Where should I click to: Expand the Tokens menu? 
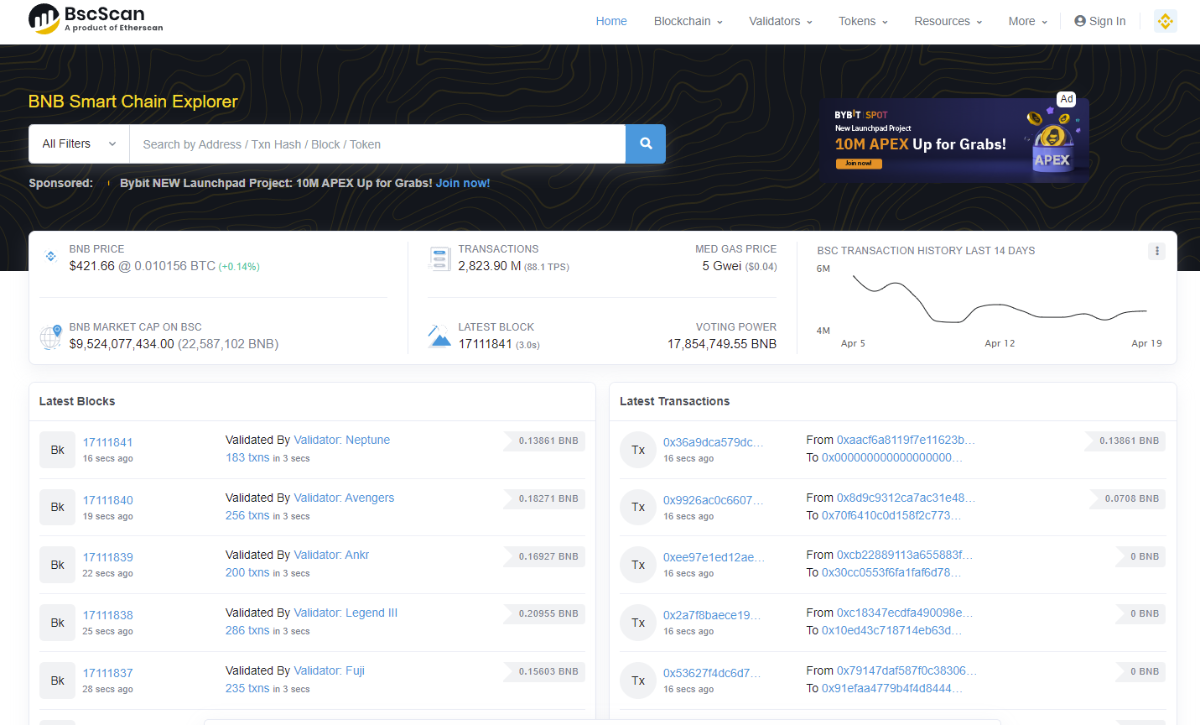click(x=863, y=21)
